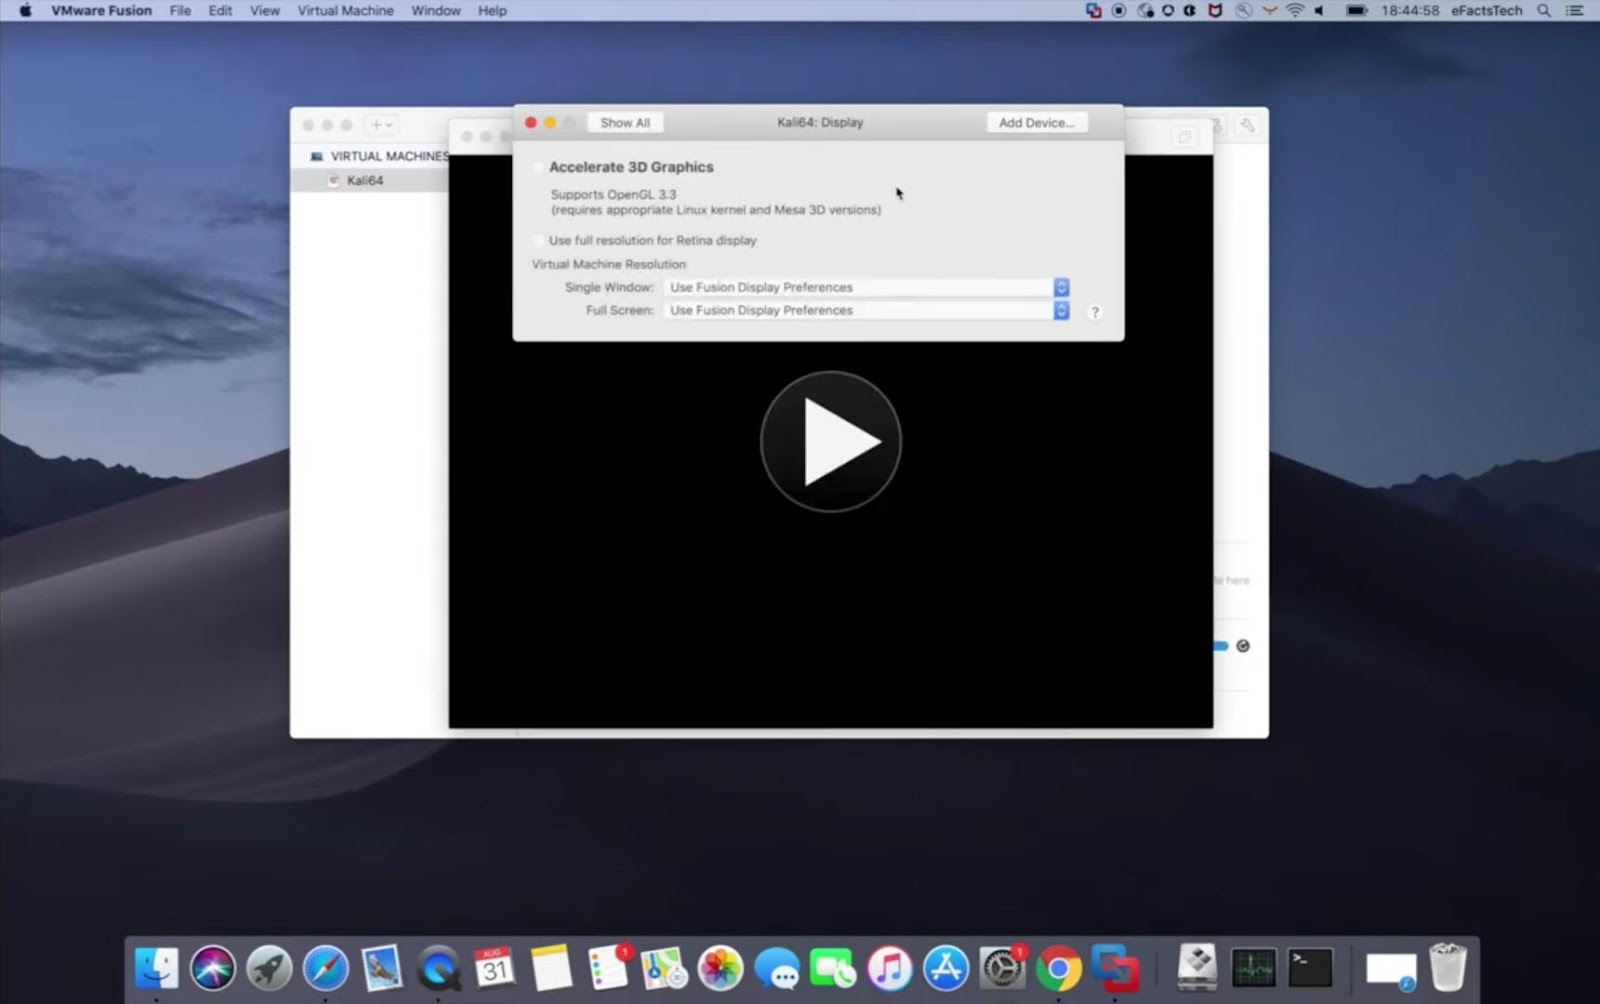This screenshot has height=1004, width=1600.
Task: Tick Use full resolution for Retina display
Action: 539,240
